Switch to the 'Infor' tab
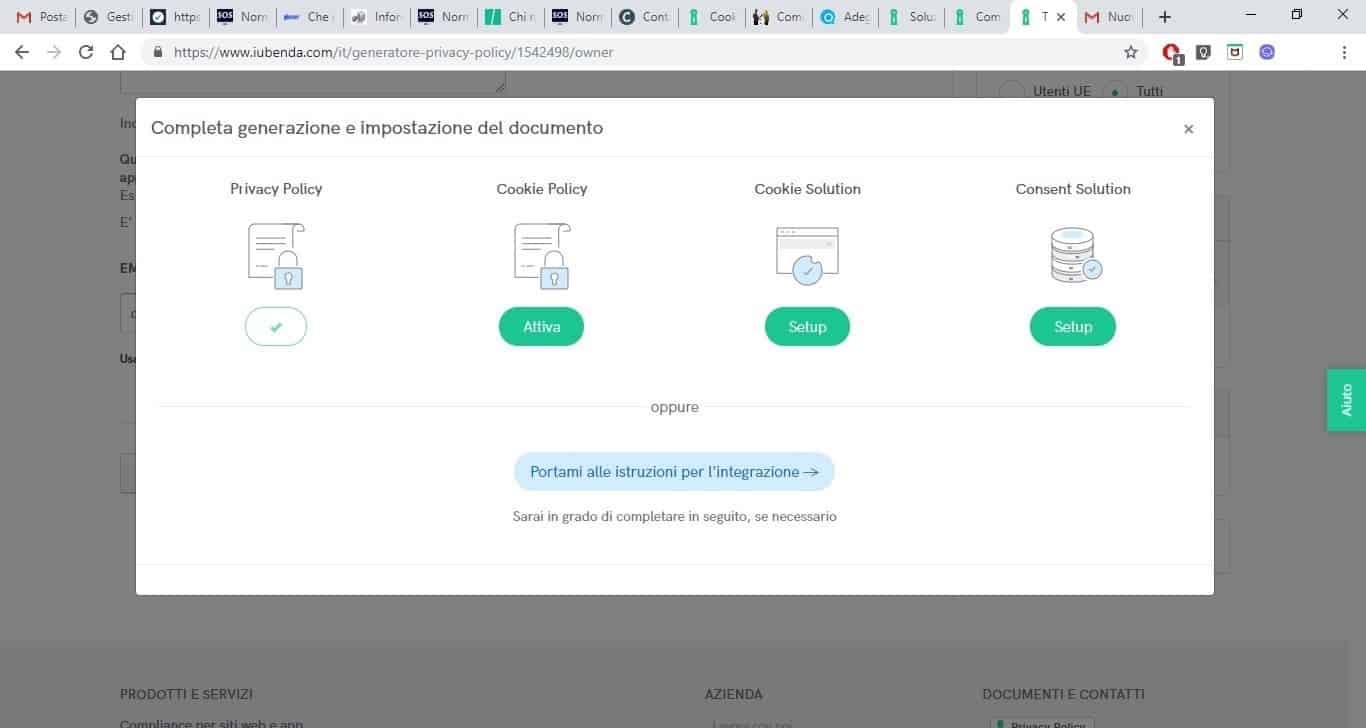Image resolution: width=1366 pixels, height=728 pixels. 376,17
